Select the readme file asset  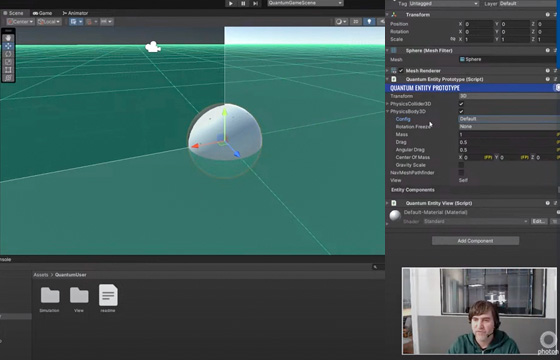click(x=108, y=299)
